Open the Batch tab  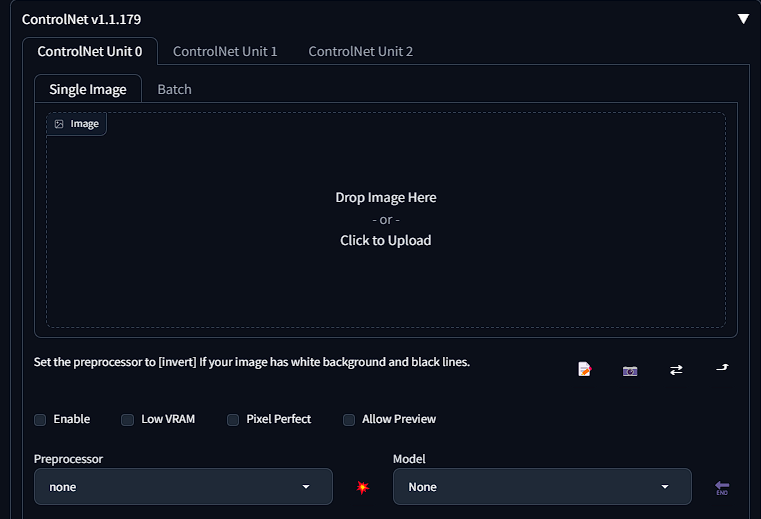[x=174, y=89]
